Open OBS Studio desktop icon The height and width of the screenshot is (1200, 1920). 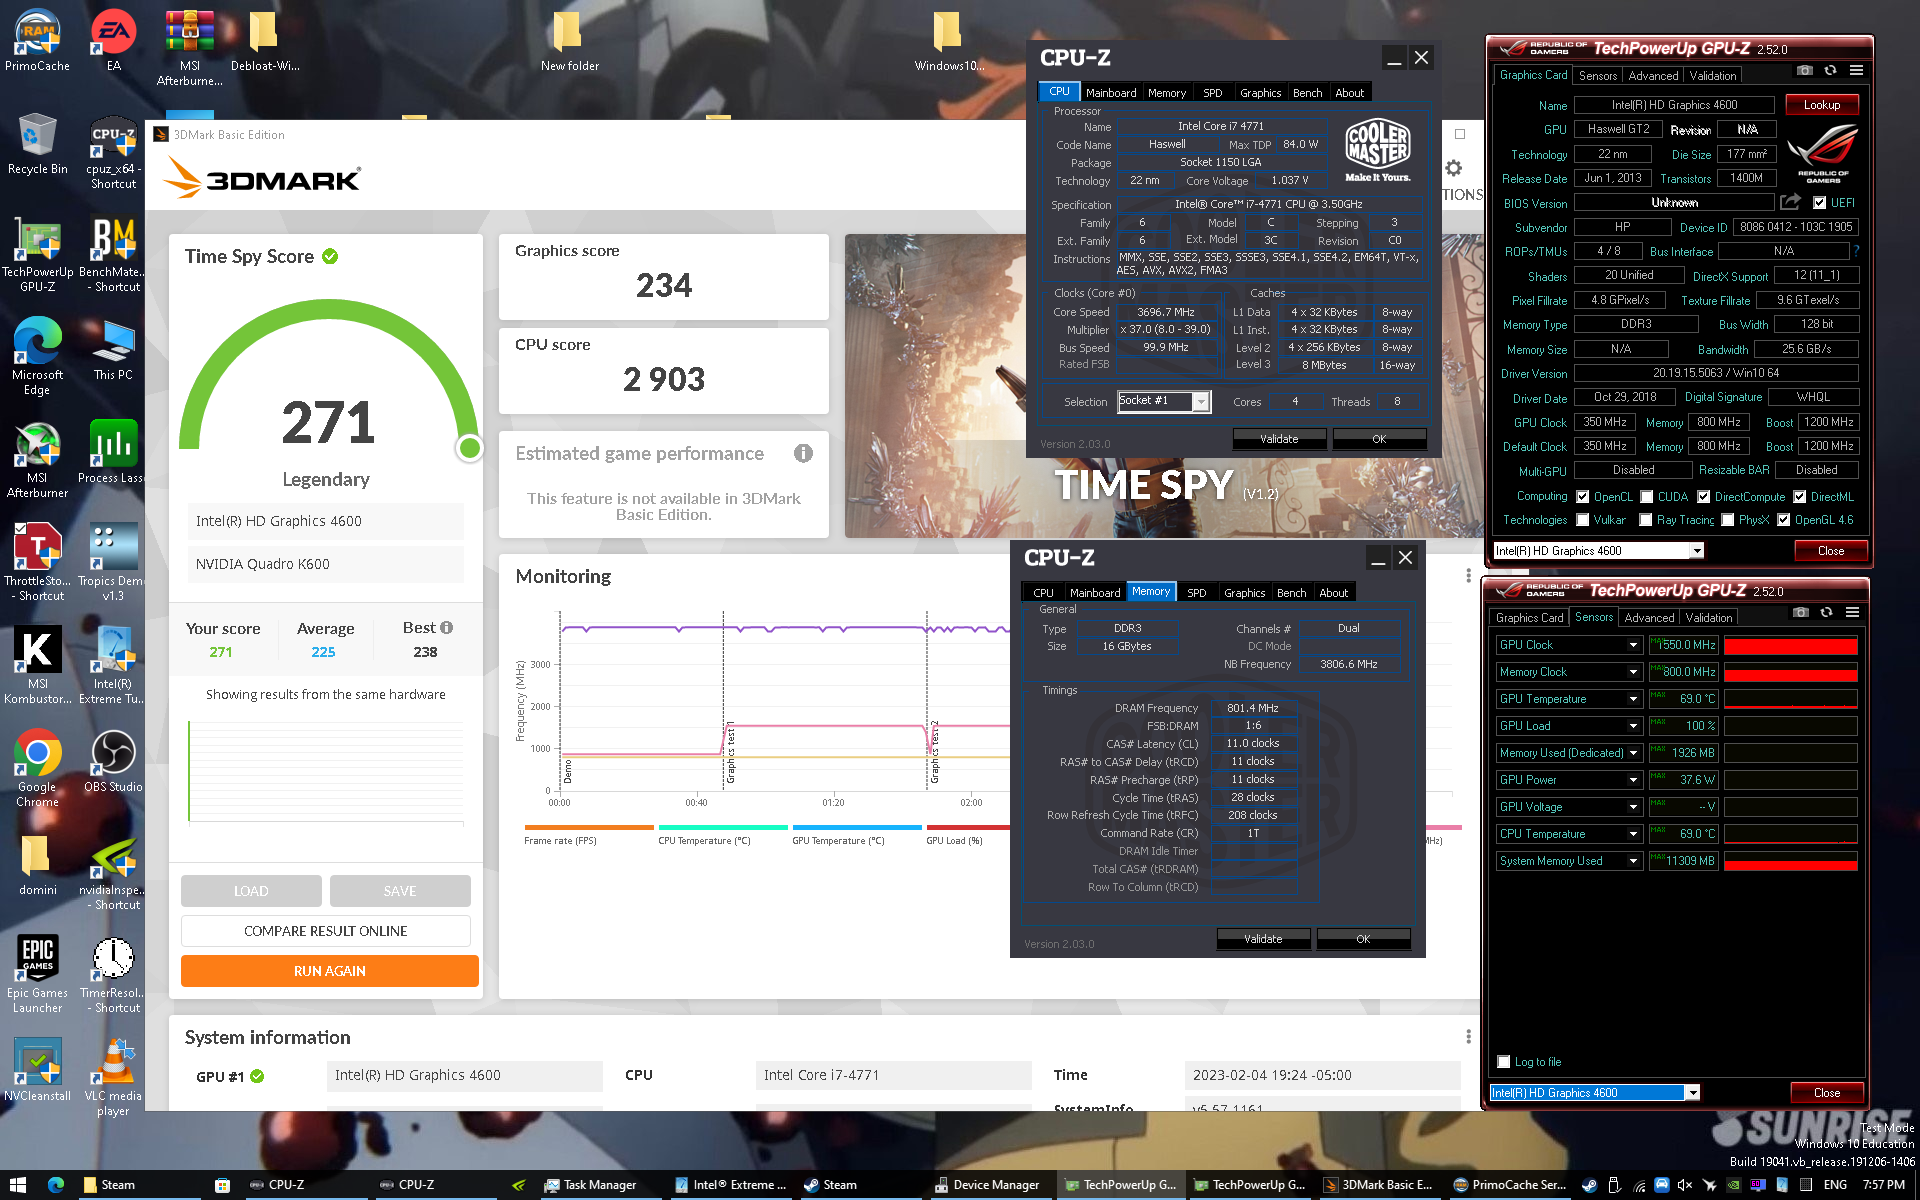(113, 761)
